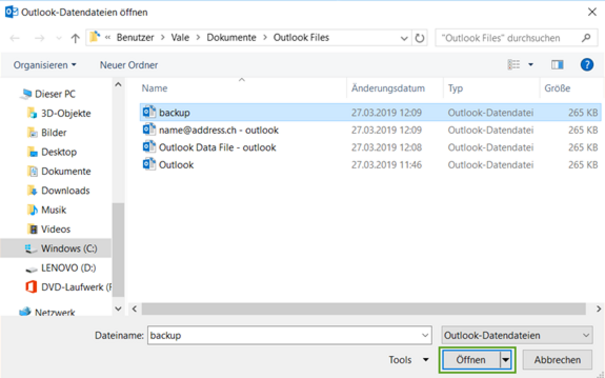Open Dokumente folder in sidebar
This screenshot has width=605, height=378.
point(66,171)
